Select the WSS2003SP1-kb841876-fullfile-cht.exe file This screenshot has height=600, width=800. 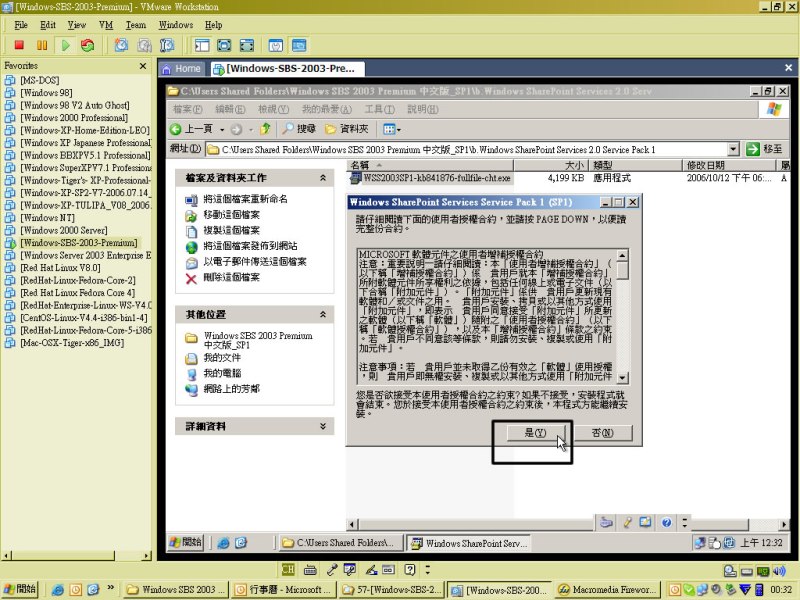click(x=430, y=178)
